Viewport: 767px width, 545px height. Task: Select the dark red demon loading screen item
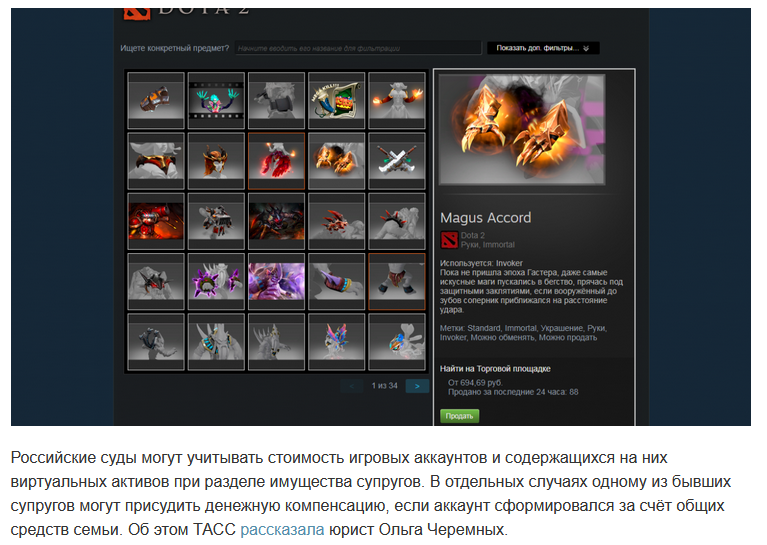coord(276,221)
